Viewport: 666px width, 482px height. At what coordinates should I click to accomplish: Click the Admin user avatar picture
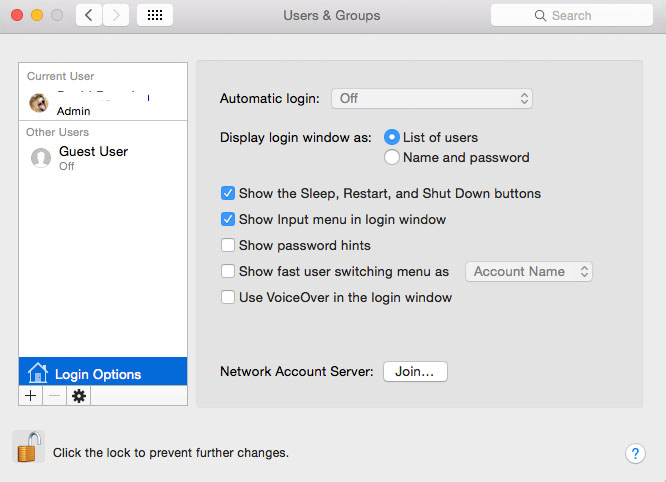[39, 103]
